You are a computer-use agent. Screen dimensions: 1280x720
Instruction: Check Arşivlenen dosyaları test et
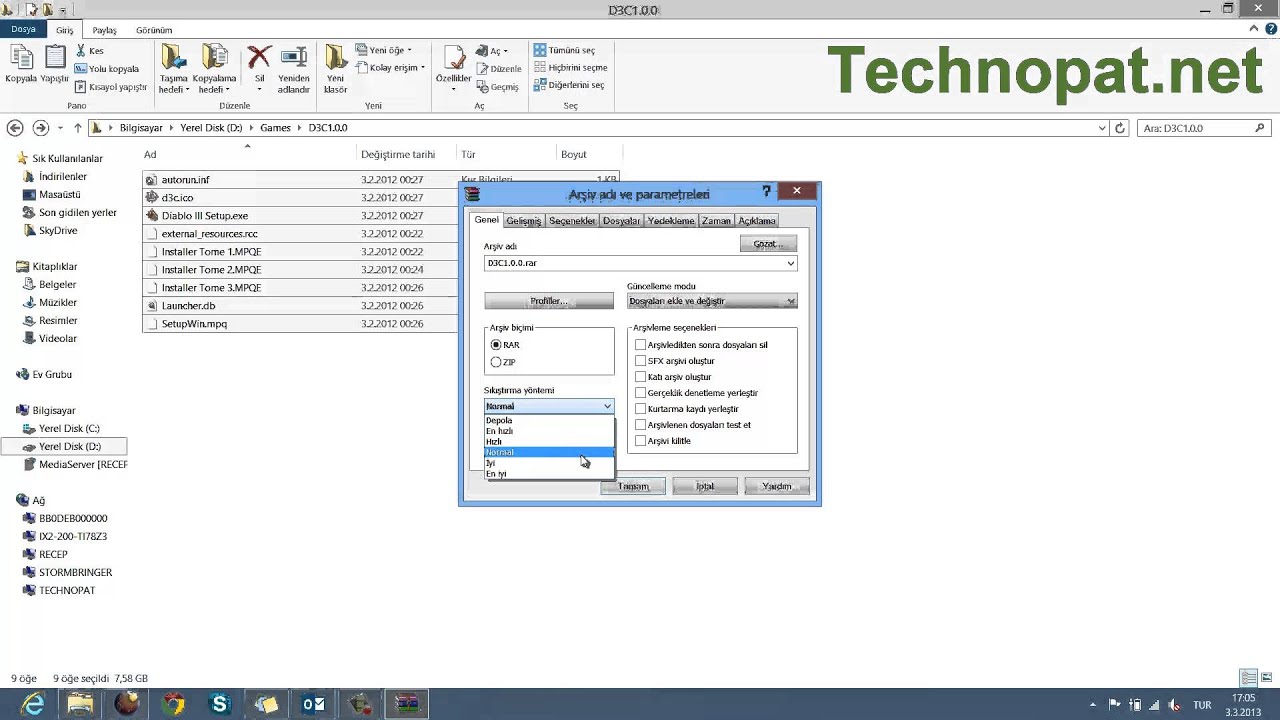pos(641,425)
